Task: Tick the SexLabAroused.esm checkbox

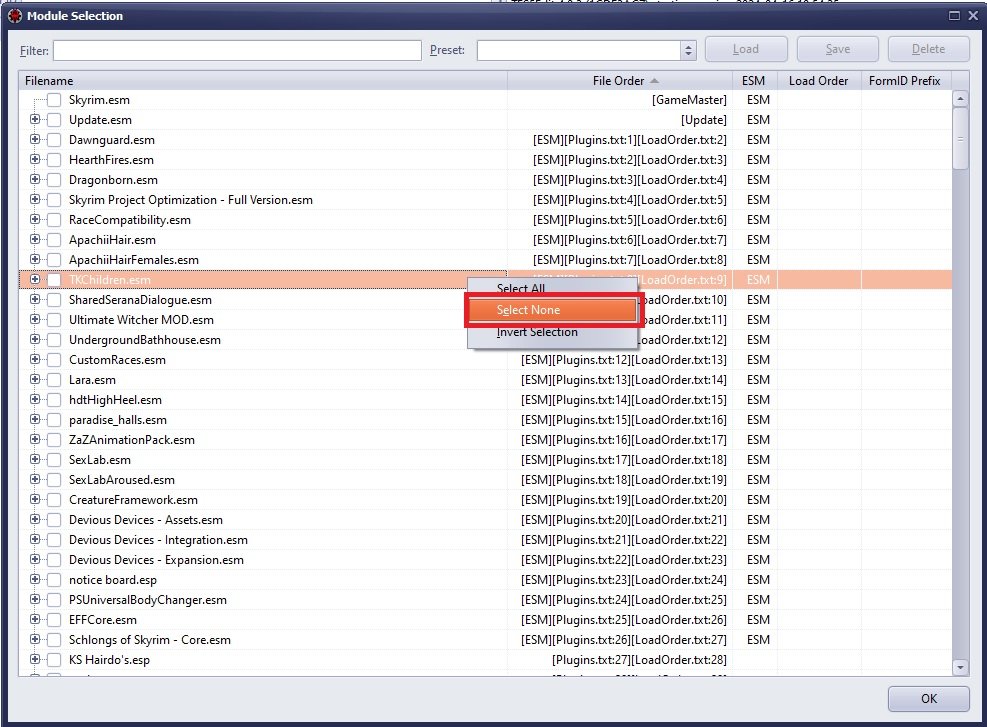Action: tap(54, 480)
